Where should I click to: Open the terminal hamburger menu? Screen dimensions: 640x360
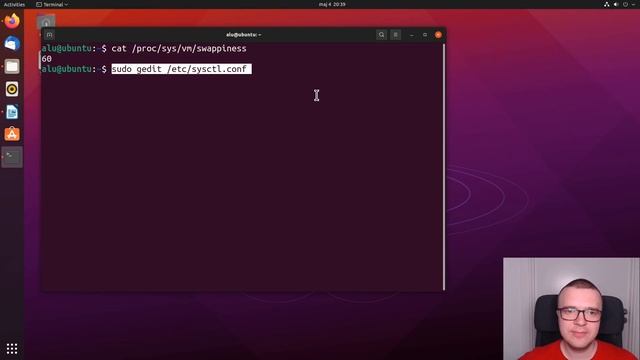coord(396,35)
